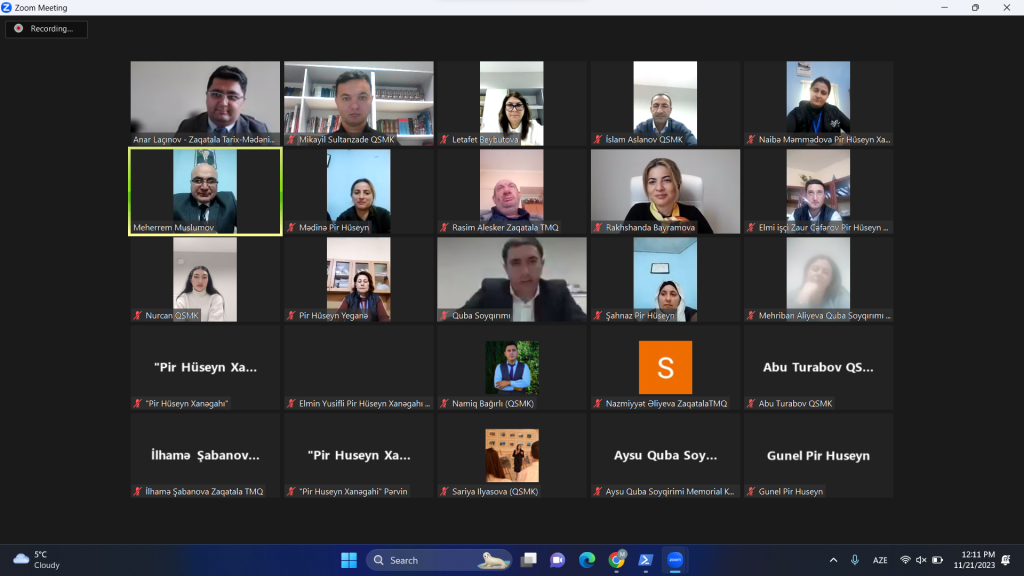Open the Wi-Fi network flyout

[905, 560]
